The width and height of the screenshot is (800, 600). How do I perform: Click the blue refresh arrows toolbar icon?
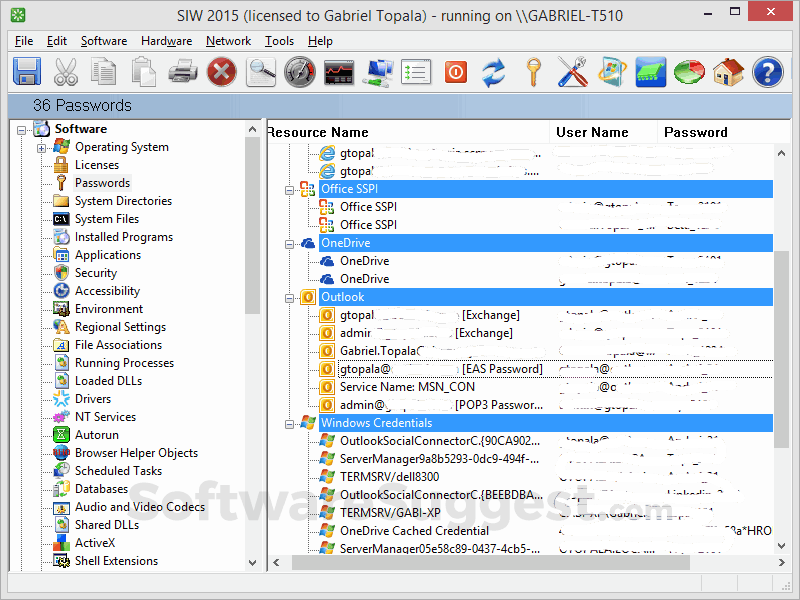pos(494,72)
